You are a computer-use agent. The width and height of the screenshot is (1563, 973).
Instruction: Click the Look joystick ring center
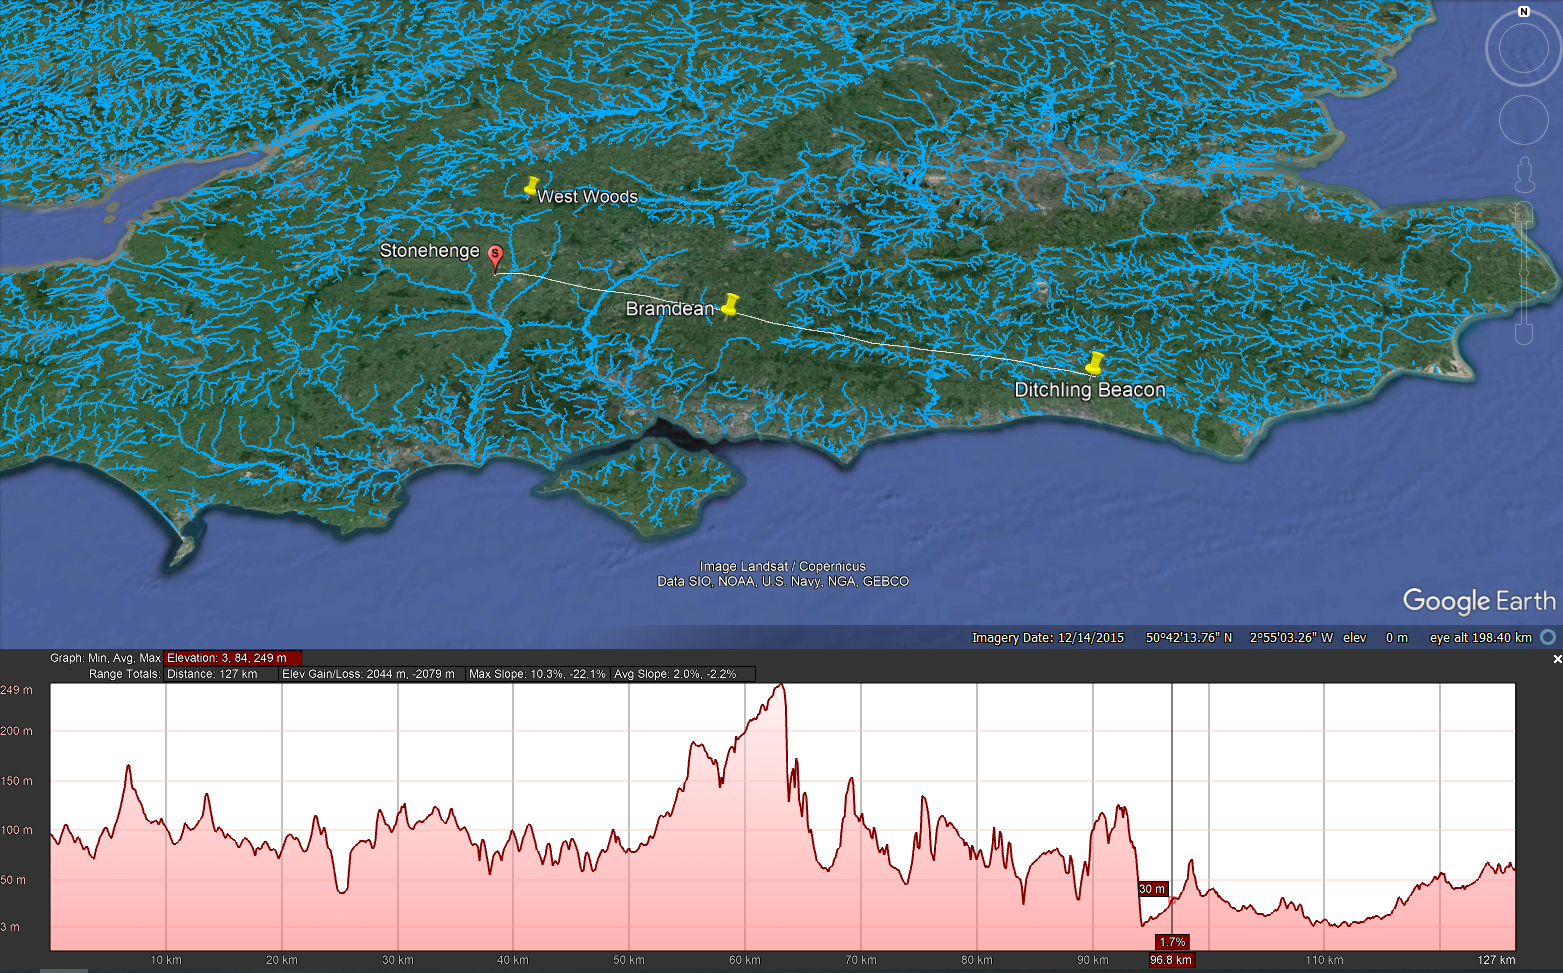point(1523,49)
